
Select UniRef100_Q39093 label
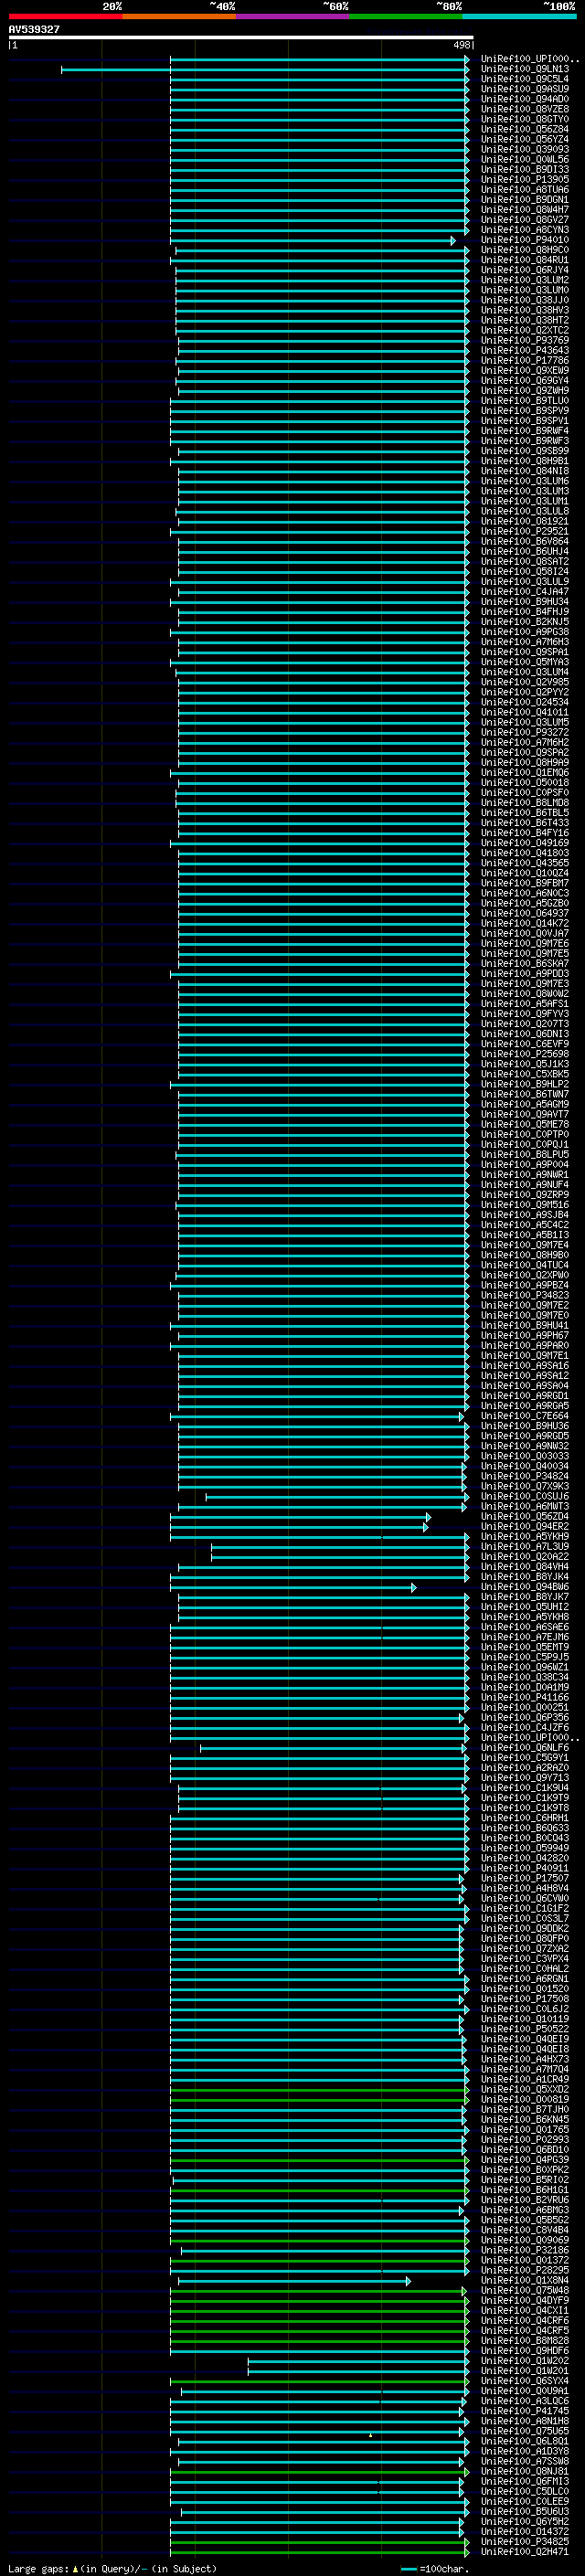(525, 150)
